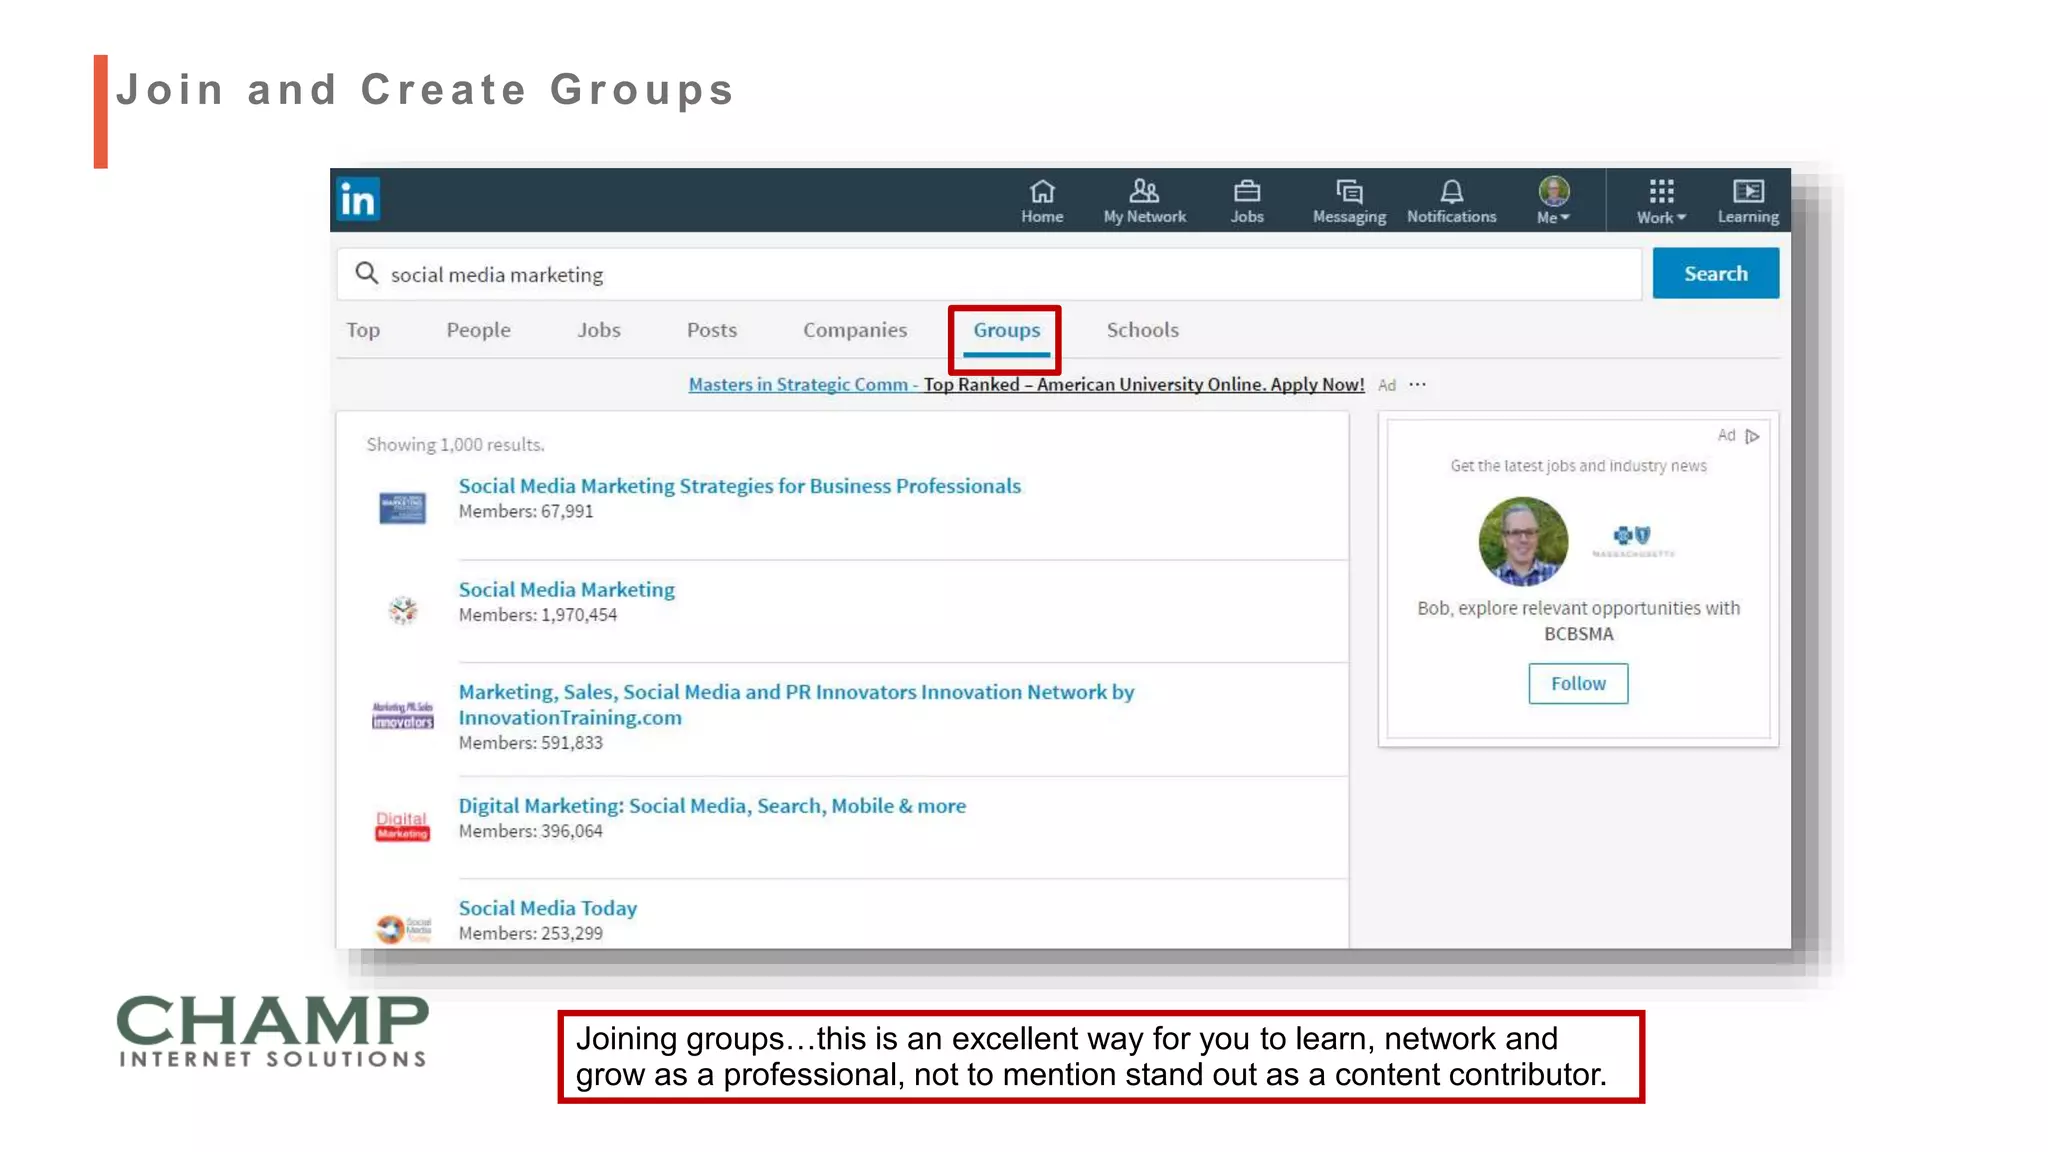Click 'Bob, explore relevant opportunities with BCBSMA' text

[1578, 621]
